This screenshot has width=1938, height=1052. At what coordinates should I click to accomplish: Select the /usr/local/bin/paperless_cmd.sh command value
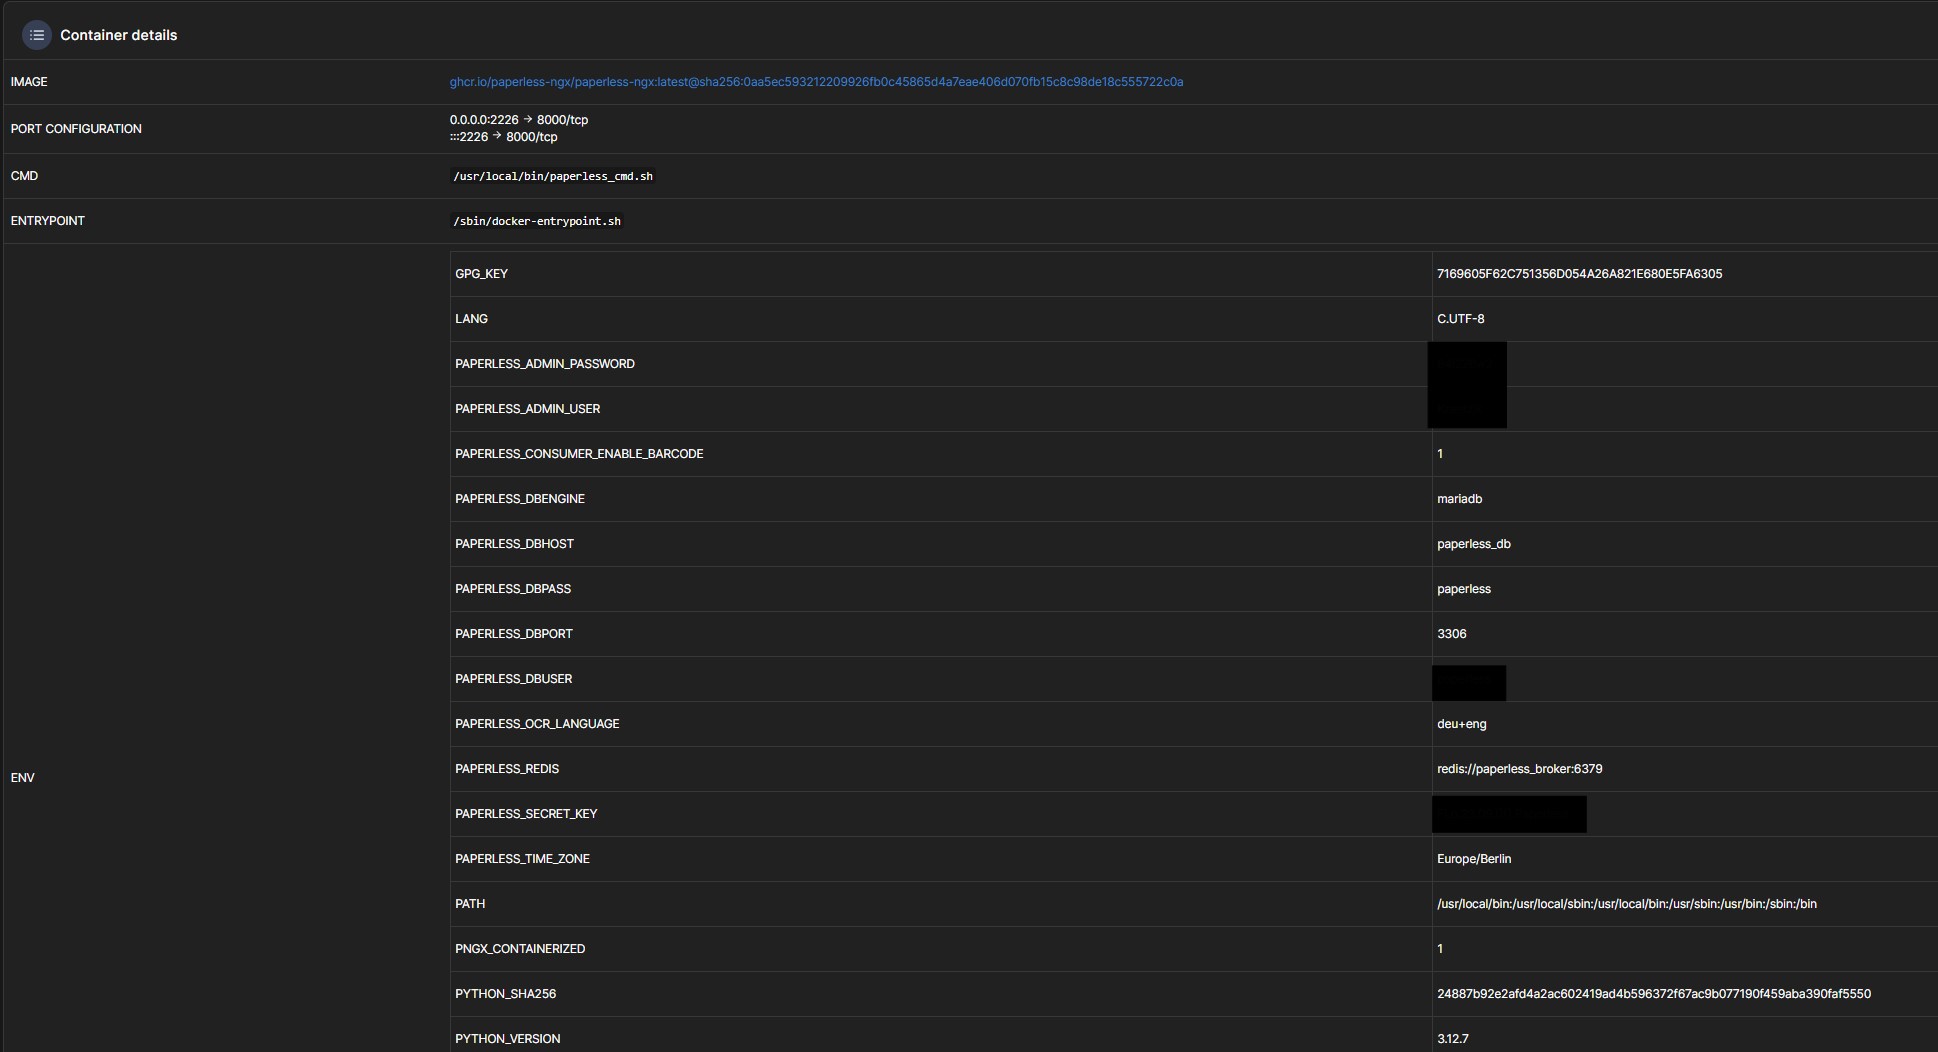coord(553,176)
